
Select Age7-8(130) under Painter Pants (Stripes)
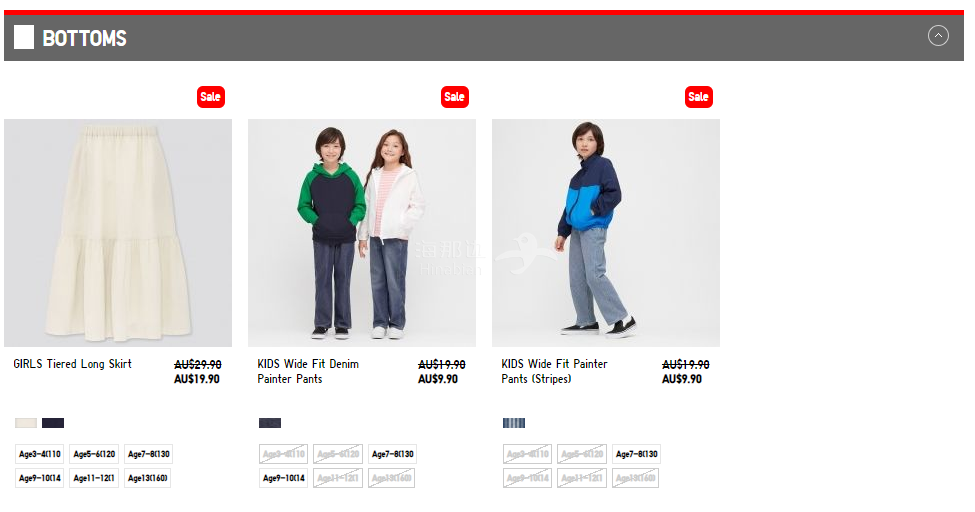tap(636, 454)
